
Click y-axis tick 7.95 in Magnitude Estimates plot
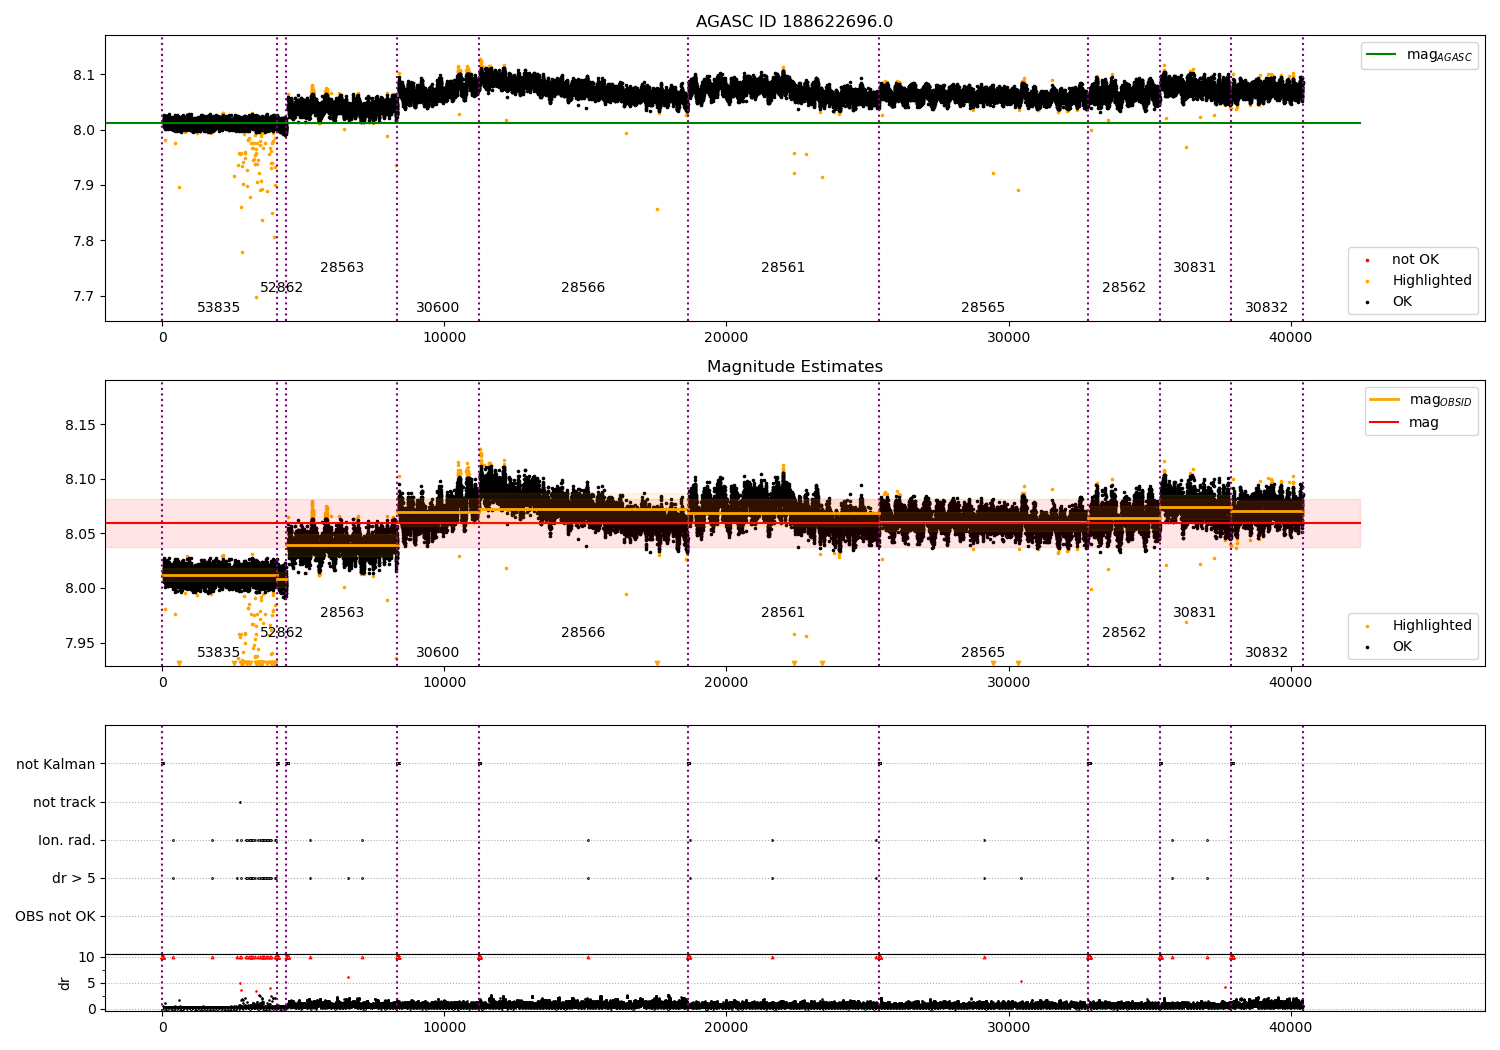(x=80, y=643)
